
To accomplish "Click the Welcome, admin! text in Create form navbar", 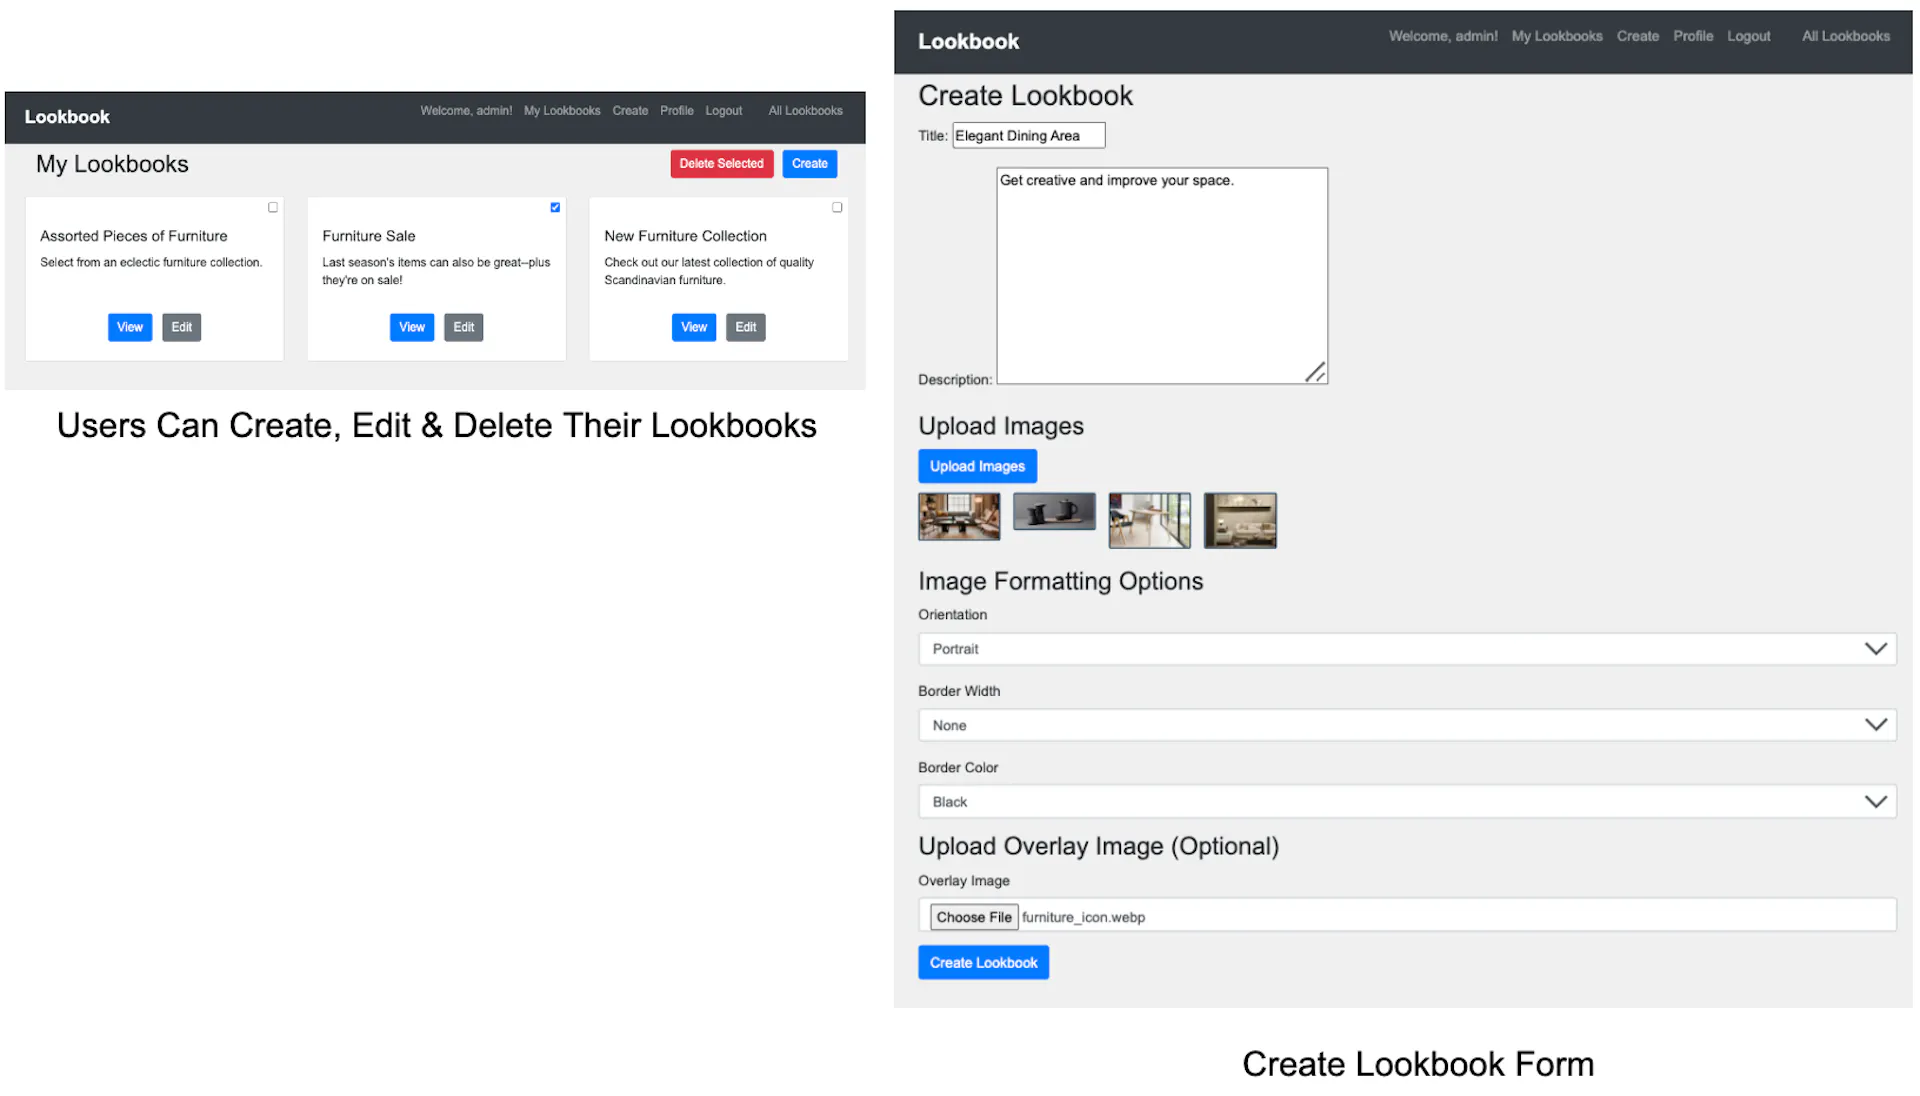I will [1442, 36].
